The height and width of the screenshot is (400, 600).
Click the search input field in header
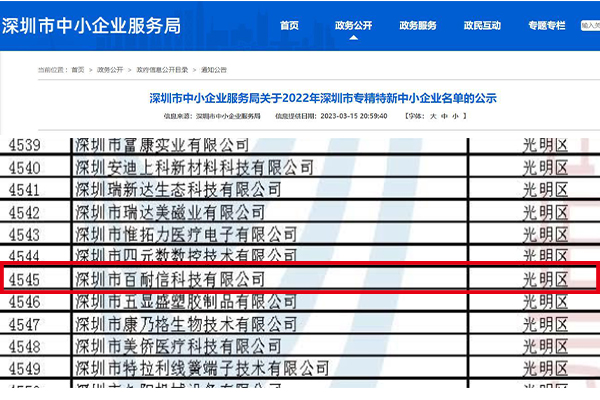(x=590, y=26)
